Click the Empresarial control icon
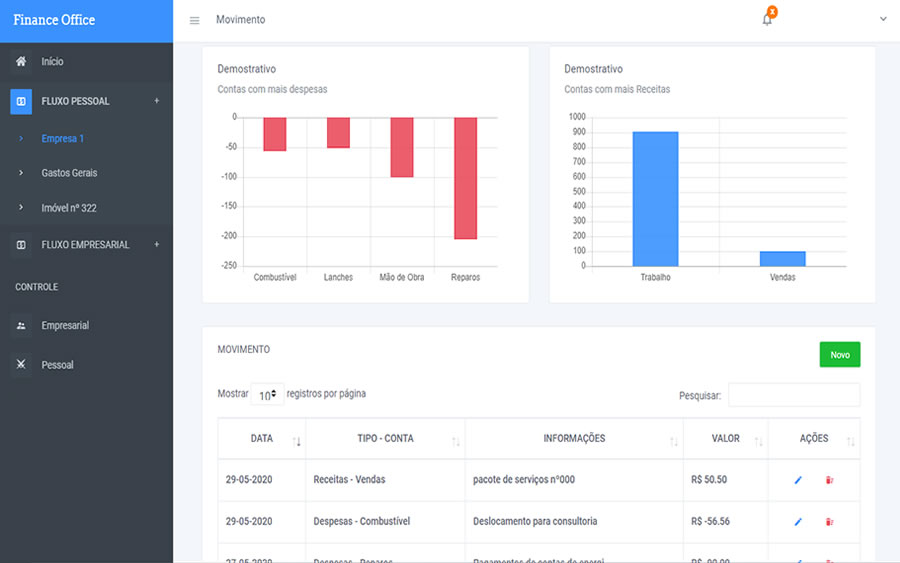The image size is (900, 563). (x=22, y=326)
